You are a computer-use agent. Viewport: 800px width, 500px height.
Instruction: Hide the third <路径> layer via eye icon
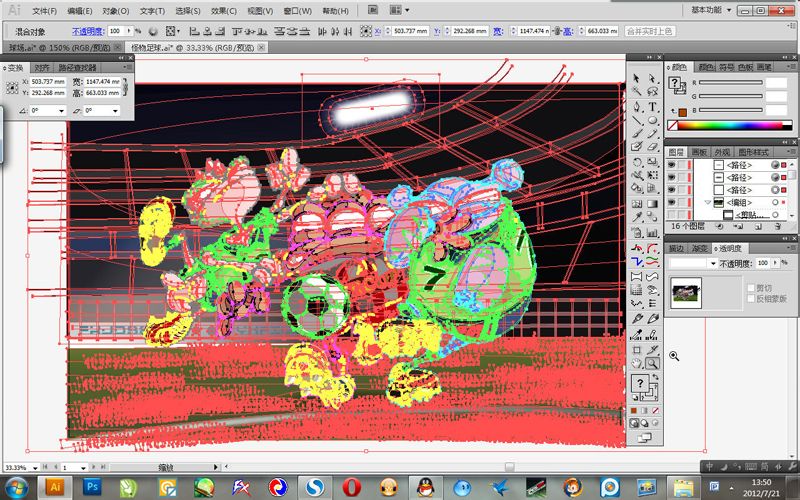[671, 190]
